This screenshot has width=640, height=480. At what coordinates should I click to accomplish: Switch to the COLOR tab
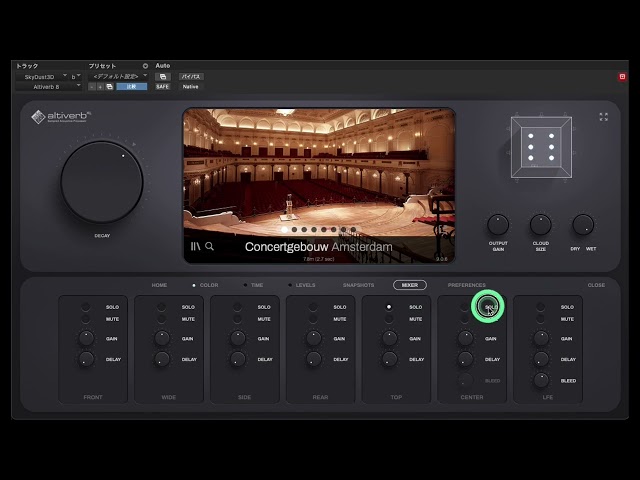click(209, 285)
